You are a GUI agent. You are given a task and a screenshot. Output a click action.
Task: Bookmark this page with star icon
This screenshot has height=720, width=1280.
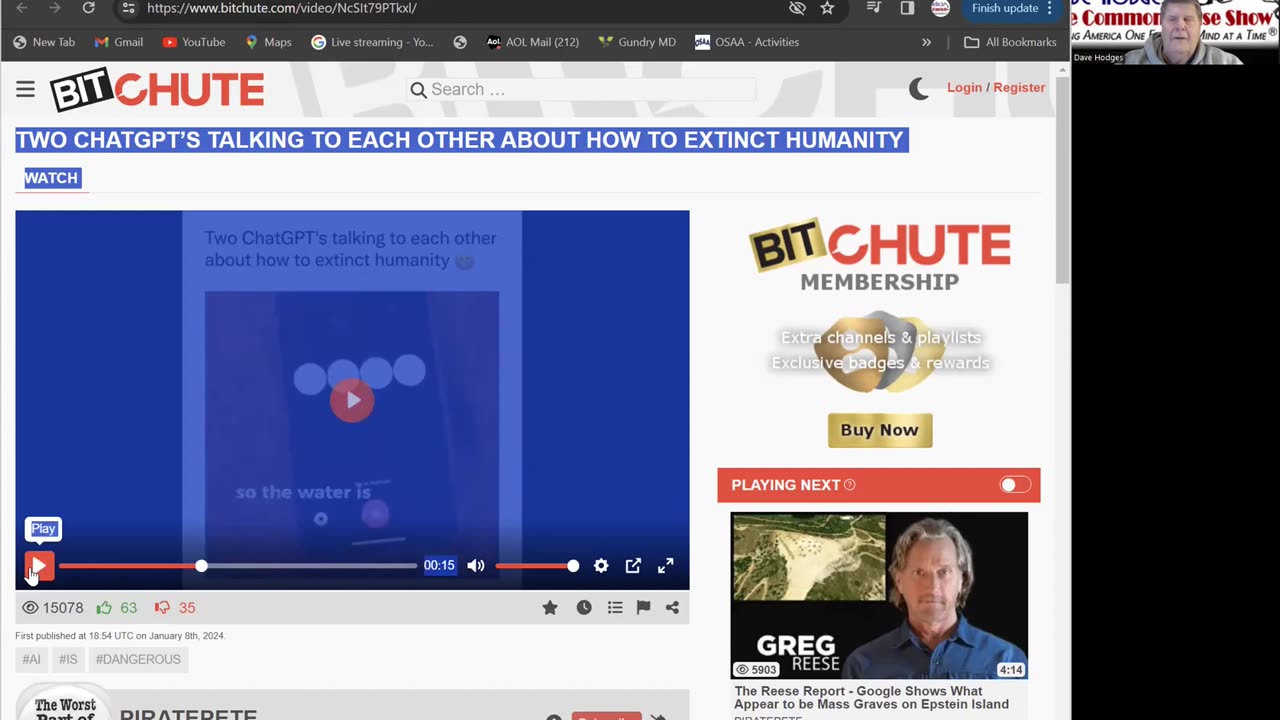[827, 8]
